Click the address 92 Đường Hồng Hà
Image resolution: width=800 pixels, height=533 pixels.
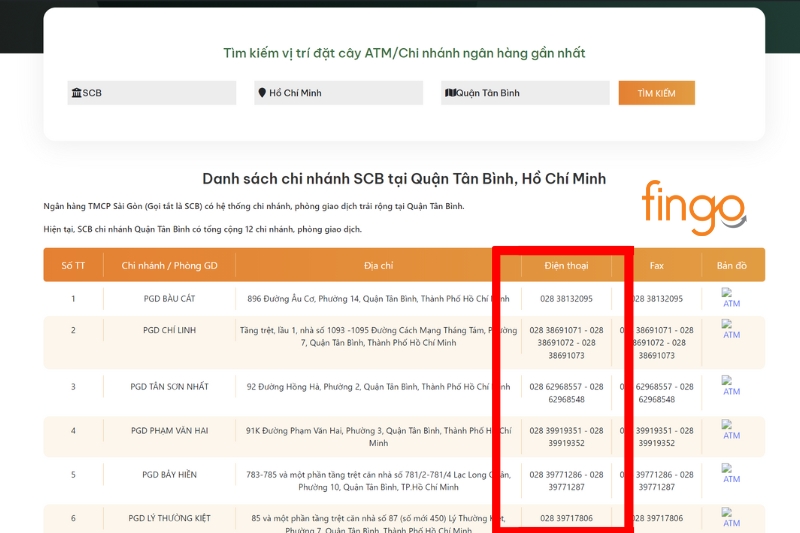click(x=378, y=387)
